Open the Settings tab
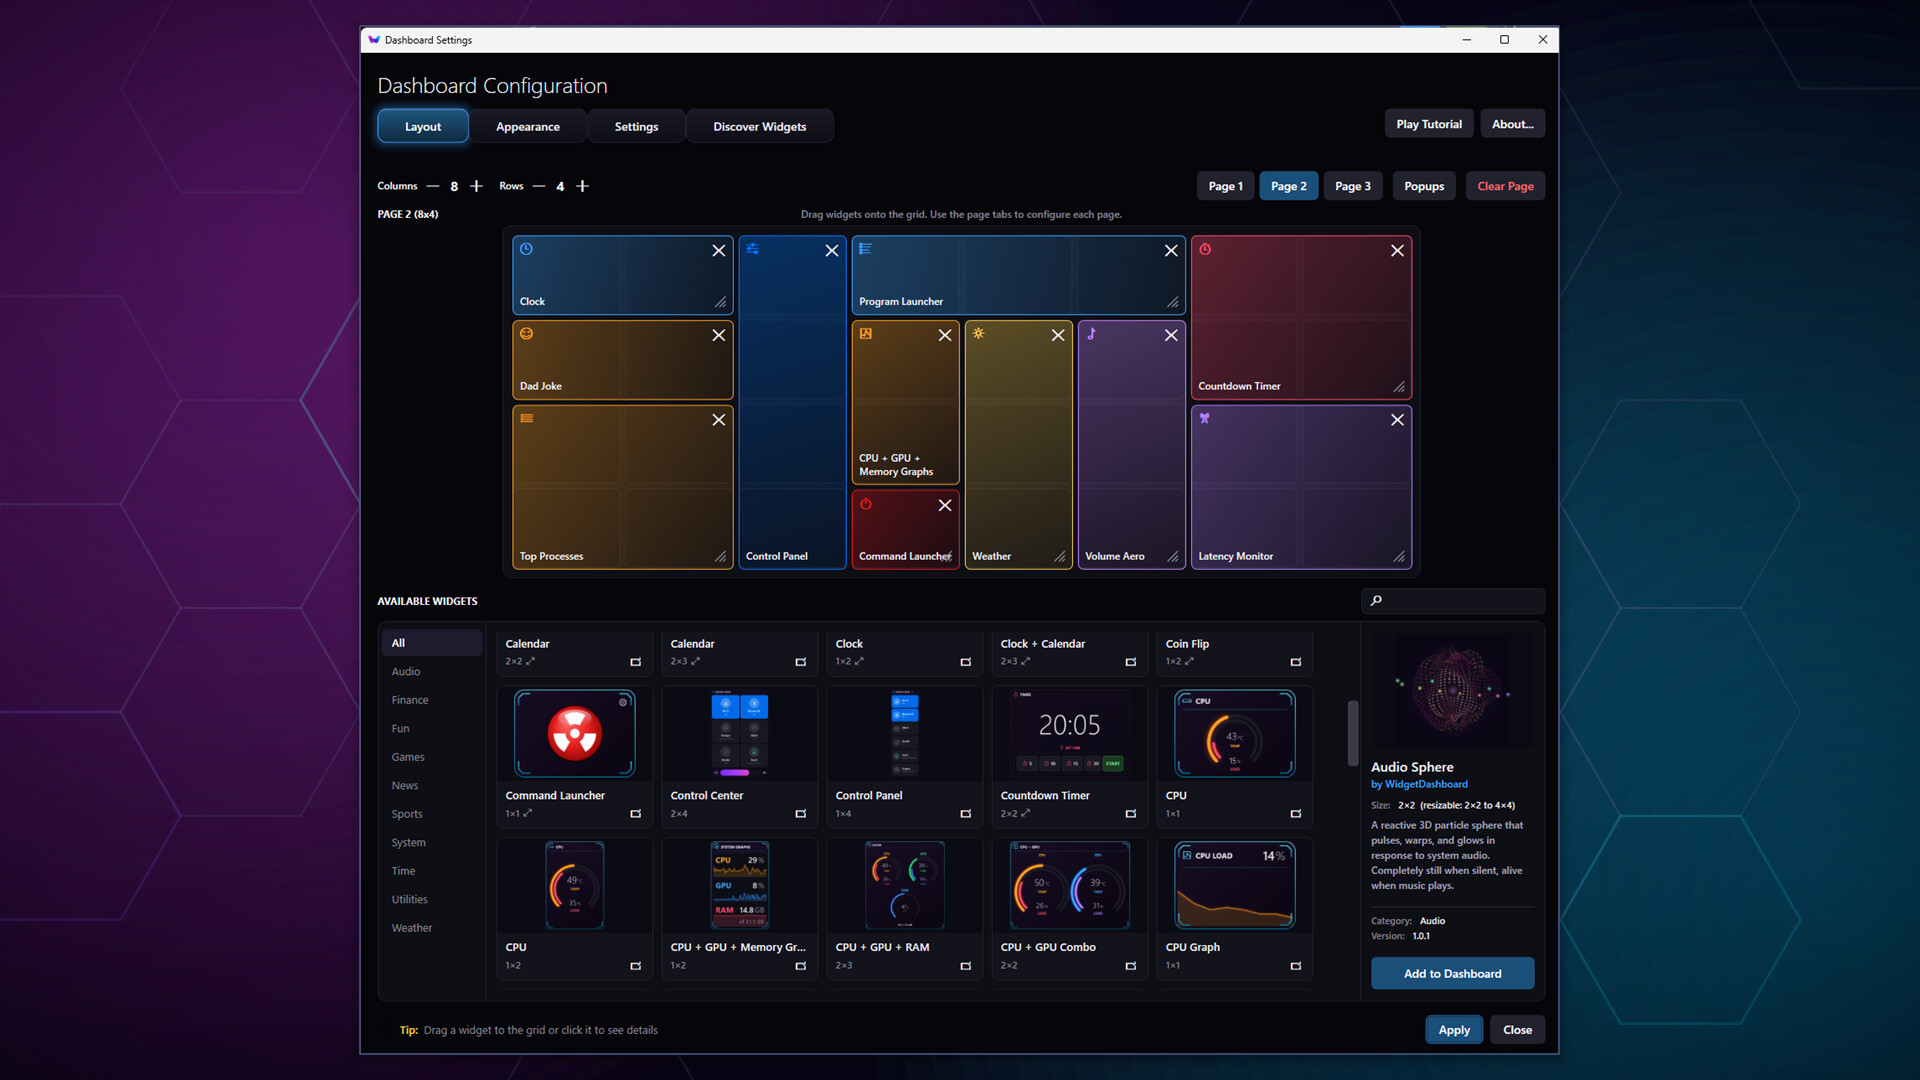 636,127
